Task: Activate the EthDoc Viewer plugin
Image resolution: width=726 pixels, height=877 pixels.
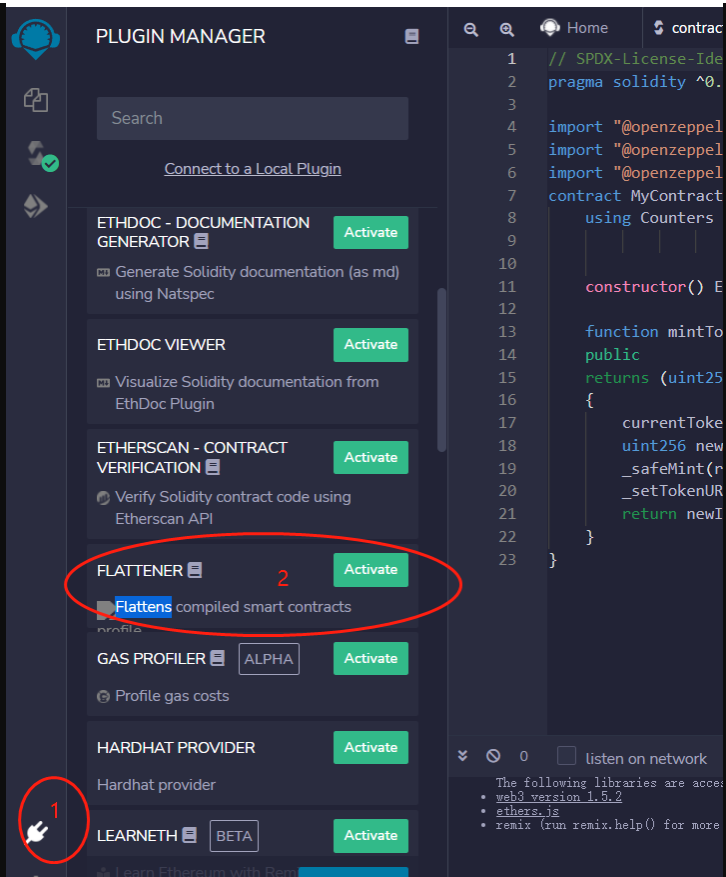Action: (371, 345)
